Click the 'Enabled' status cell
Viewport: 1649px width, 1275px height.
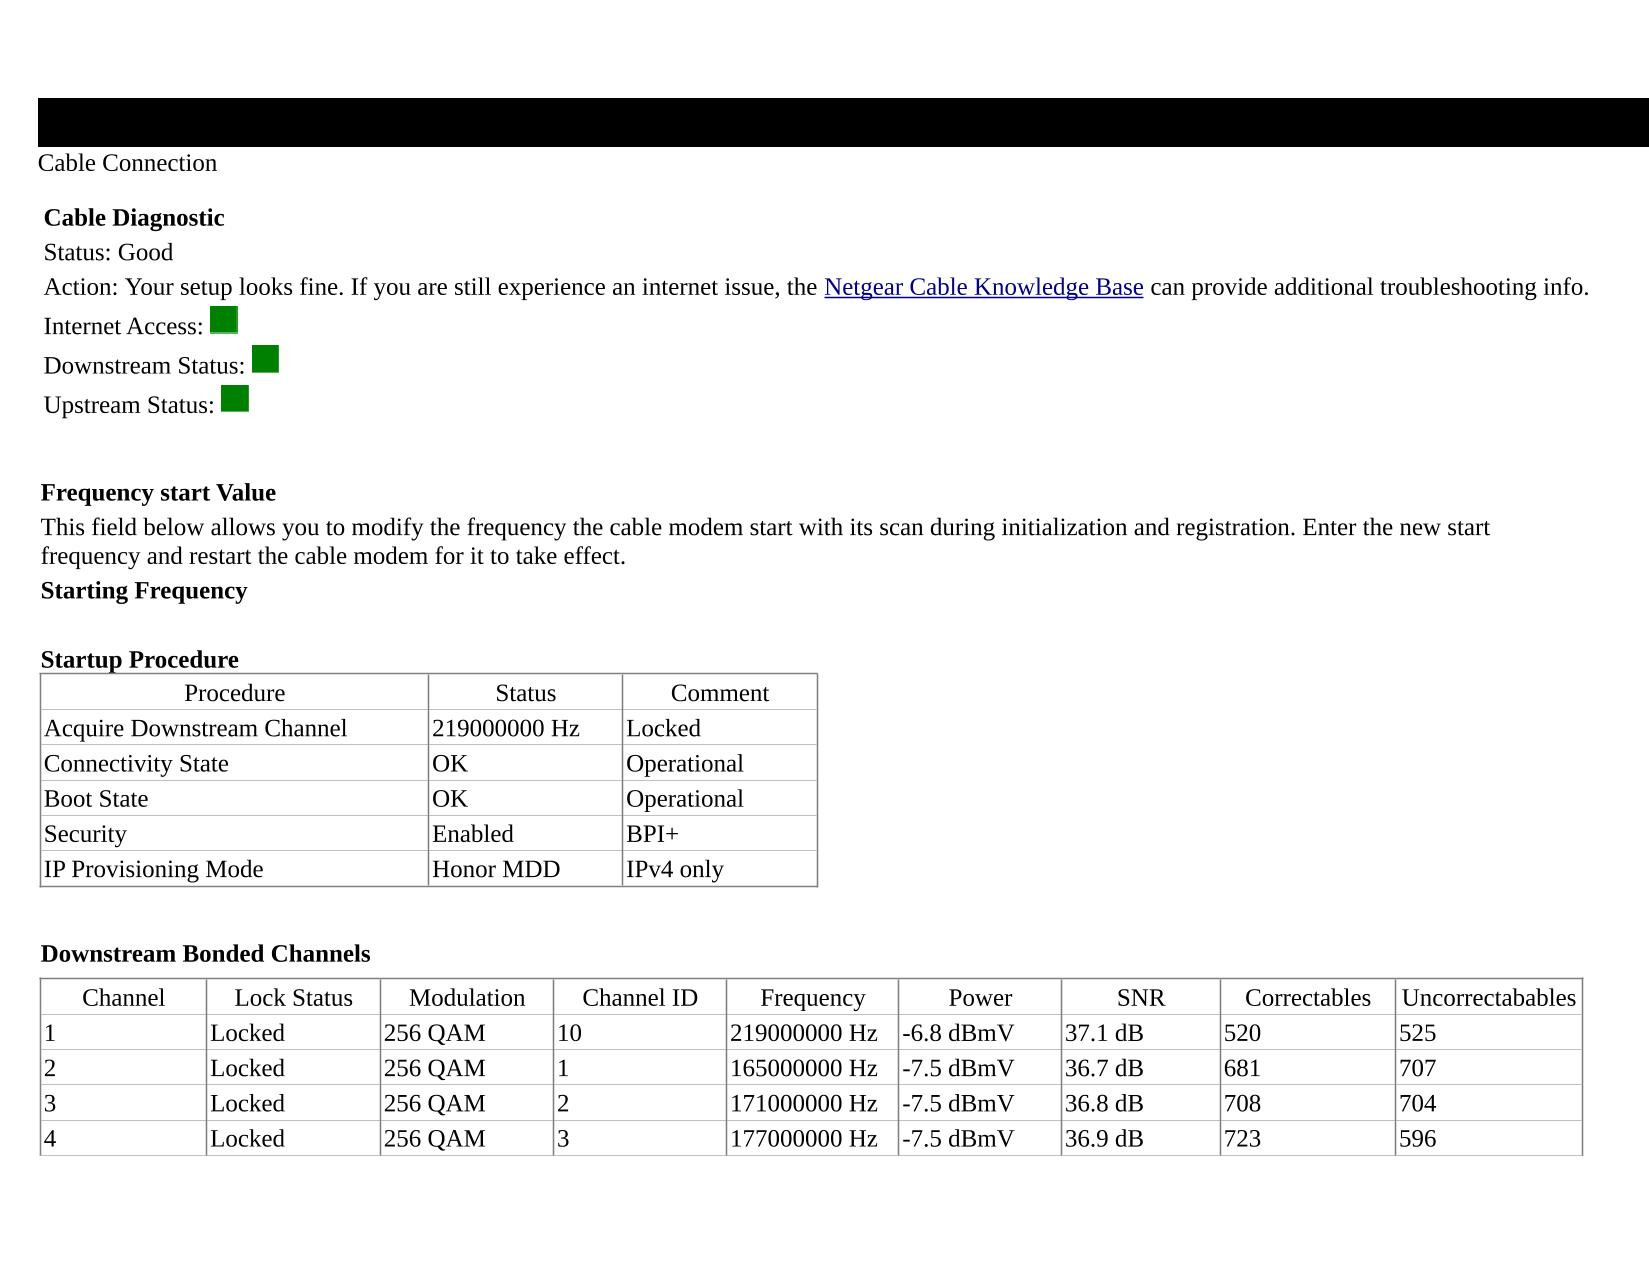point(525,834)
